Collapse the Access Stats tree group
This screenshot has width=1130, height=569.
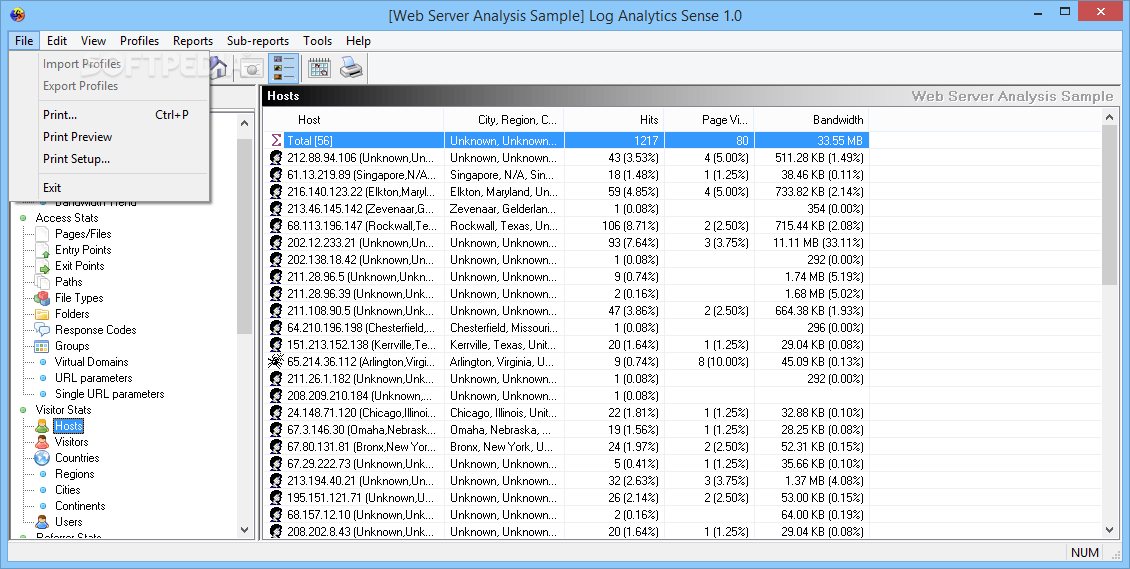23,218
